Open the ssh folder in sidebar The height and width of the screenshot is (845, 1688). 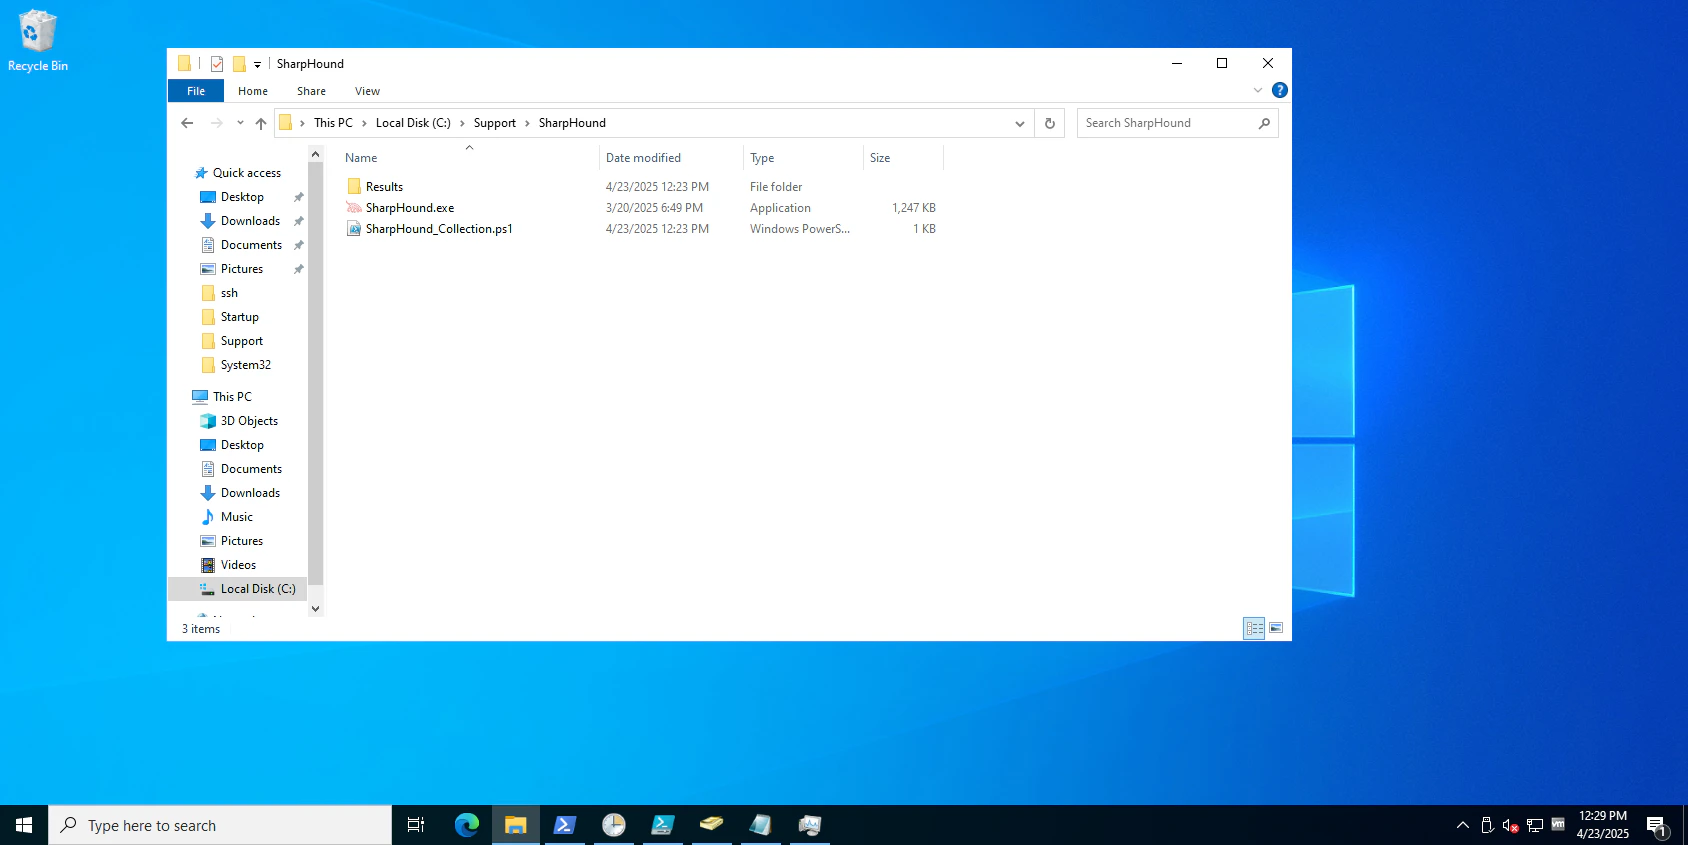click(x=229, y=293)
